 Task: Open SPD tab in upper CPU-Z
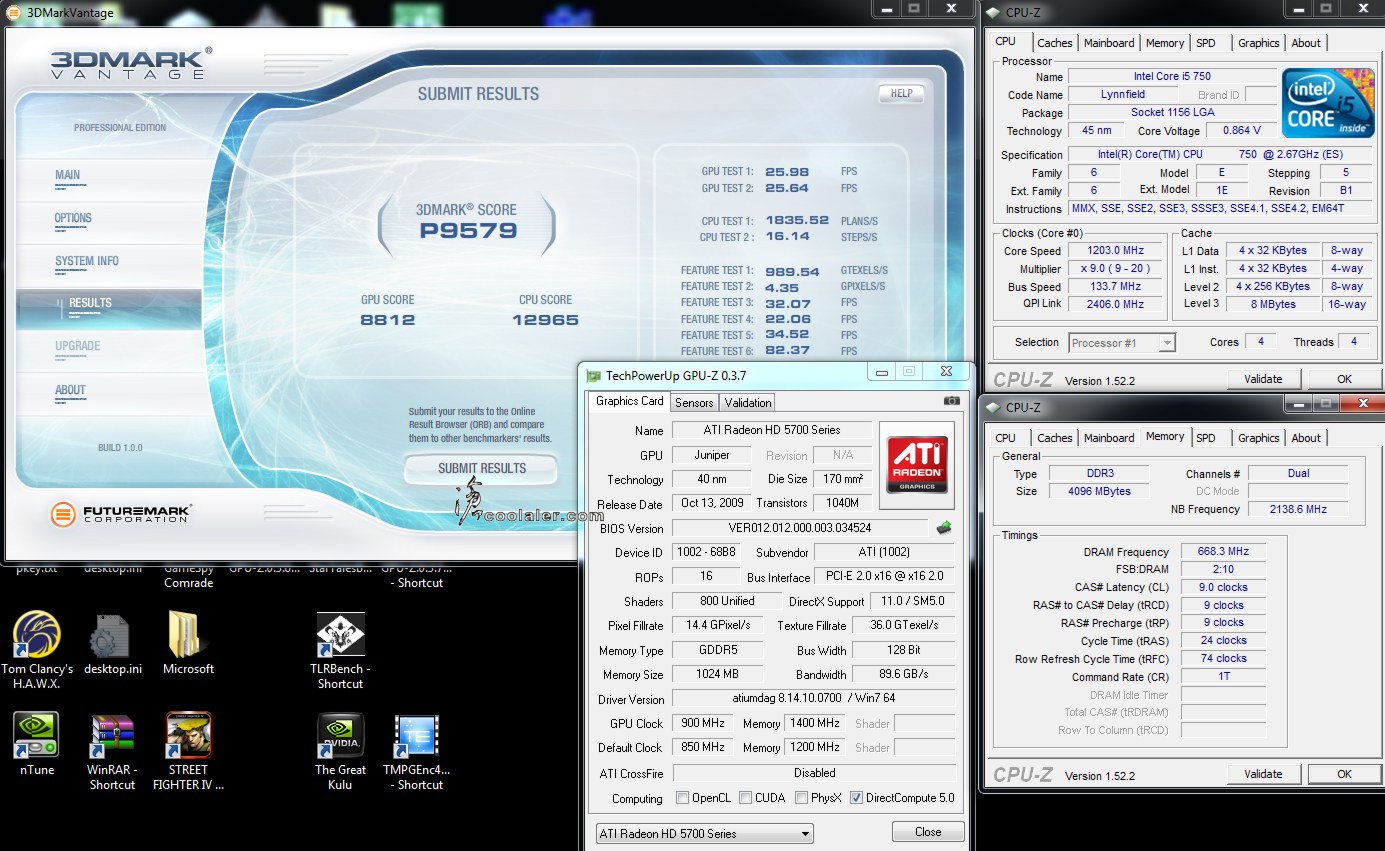1206,43
